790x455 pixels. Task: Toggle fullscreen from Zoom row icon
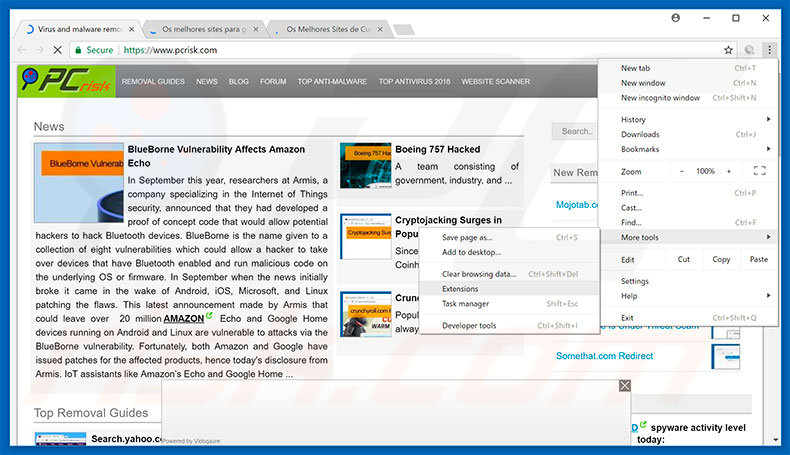(x=759, y=171)
